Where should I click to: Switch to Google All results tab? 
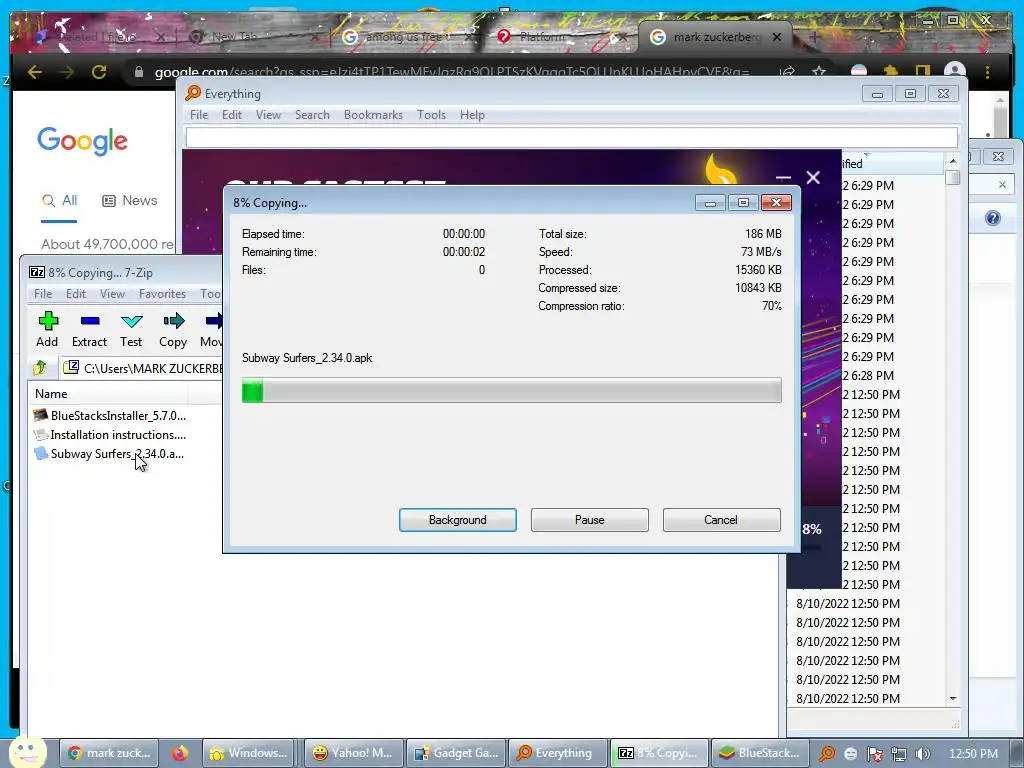(59, 201)
